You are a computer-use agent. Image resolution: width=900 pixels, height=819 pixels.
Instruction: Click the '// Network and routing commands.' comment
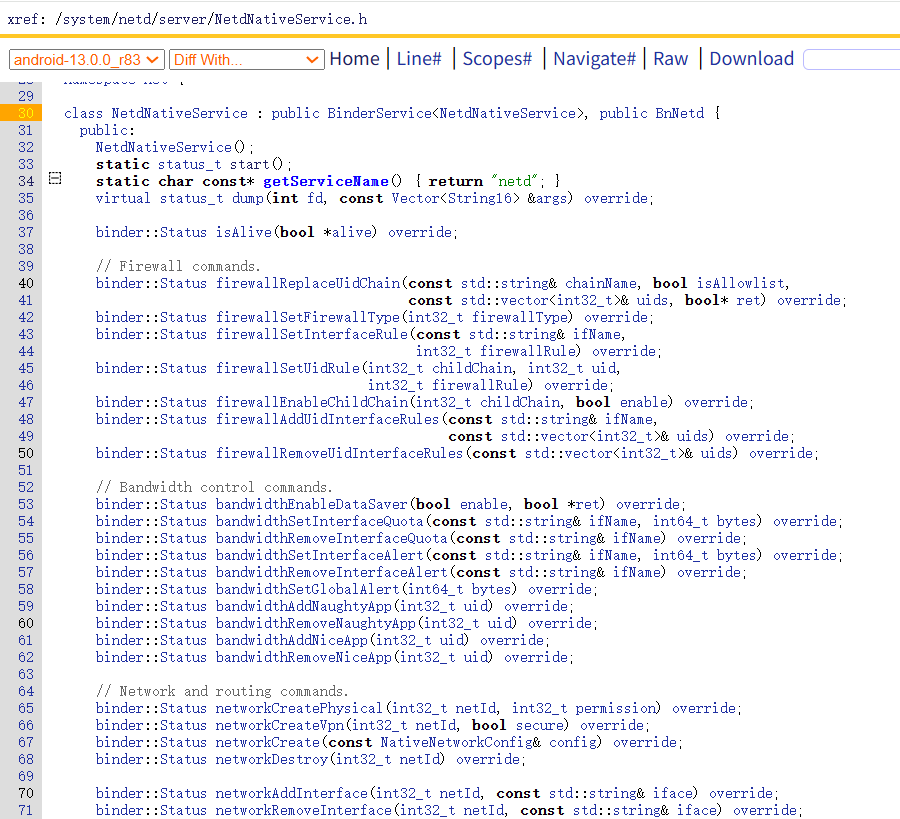[222, 691]
